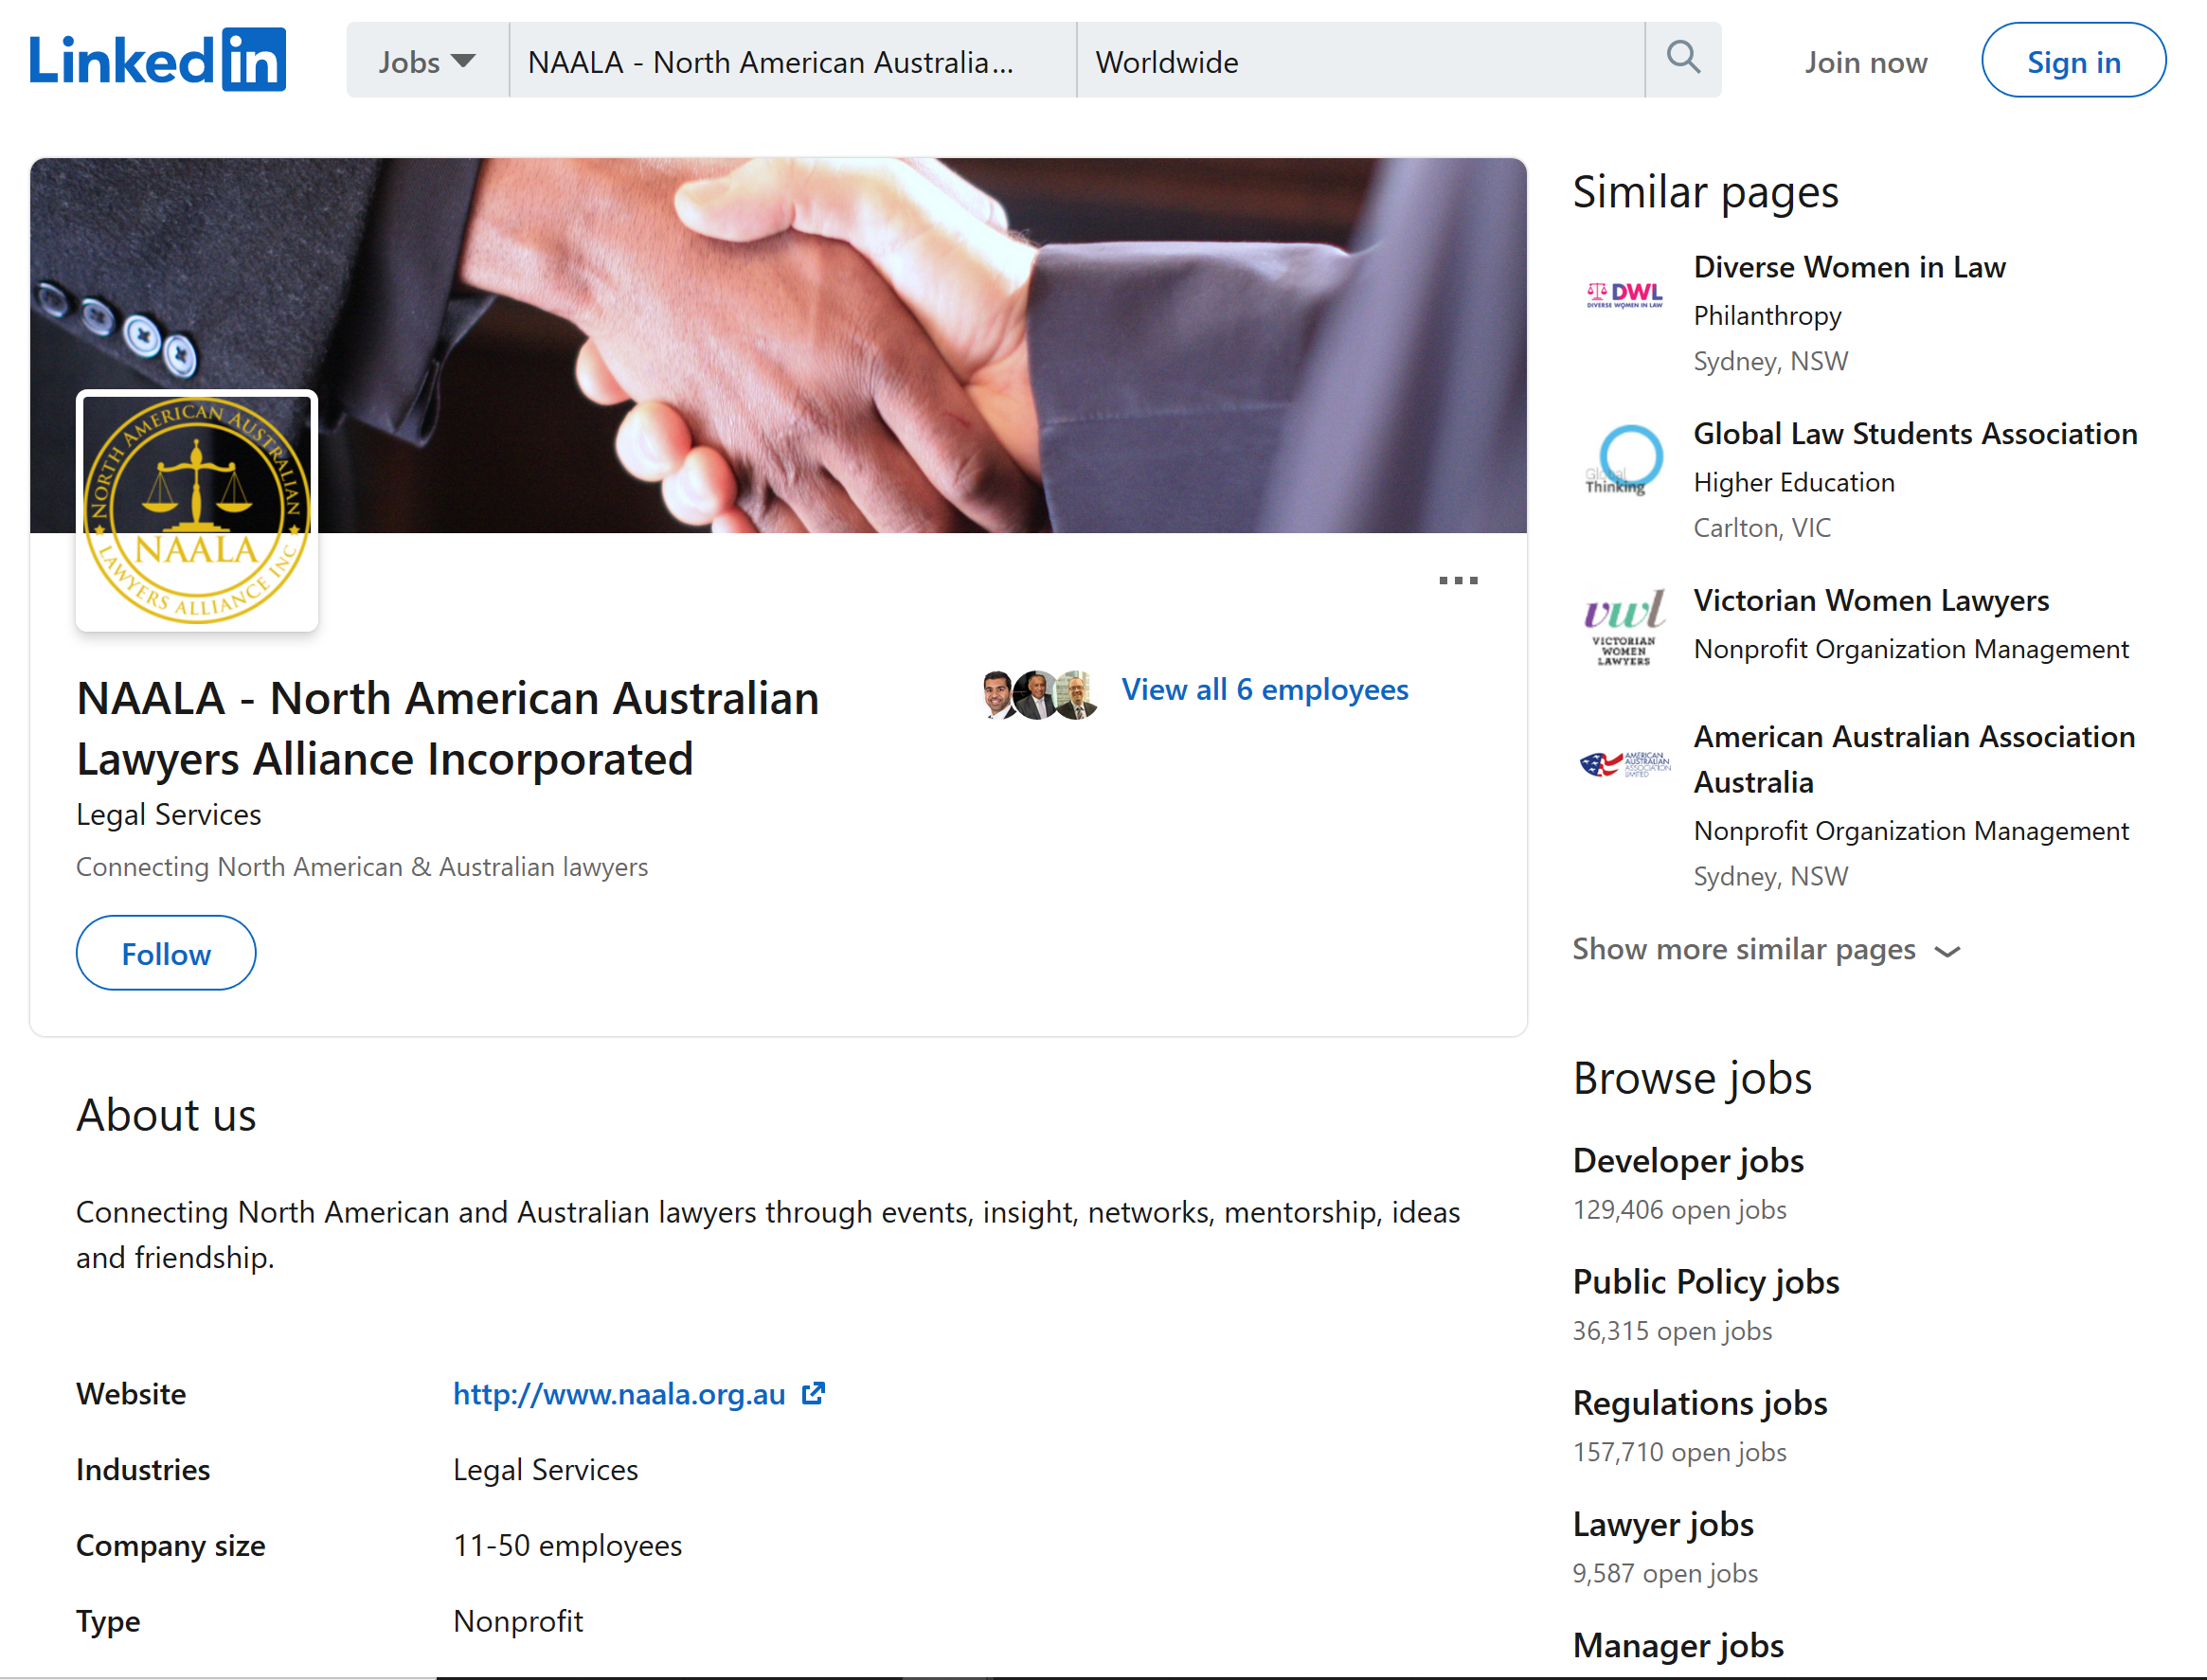Viewport: 2207px width, 1680px height.
Task: Click the Global Law Students Association logo
Action: point(1625,461)
